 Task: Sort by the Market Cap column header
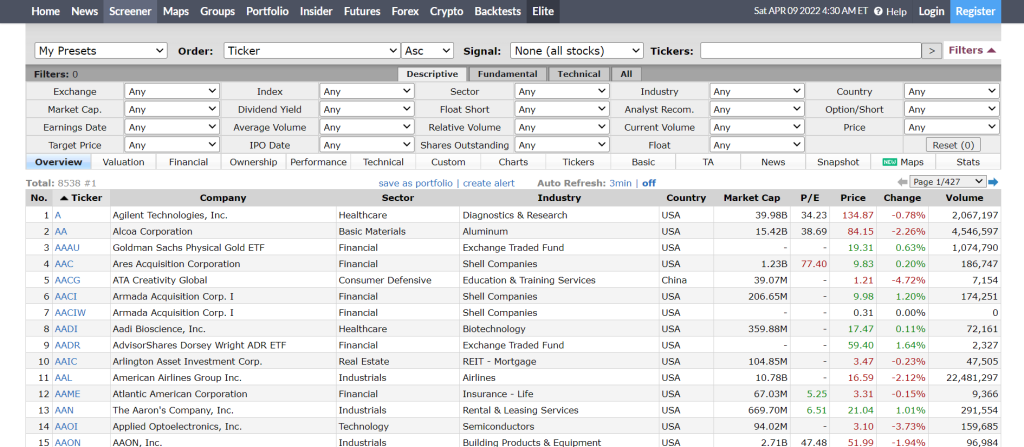click(x=751, y=198)
